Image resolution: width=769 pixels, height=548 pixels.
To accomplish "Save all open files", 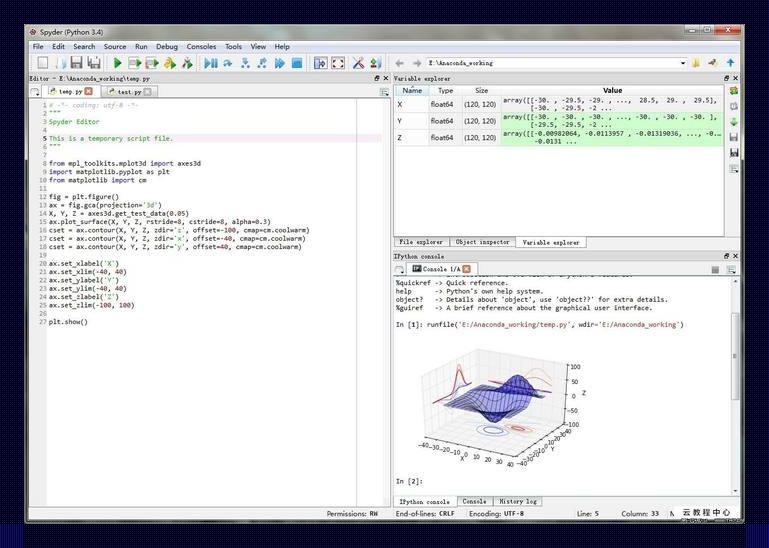I will pyautogui.click(x=93, y=63).
